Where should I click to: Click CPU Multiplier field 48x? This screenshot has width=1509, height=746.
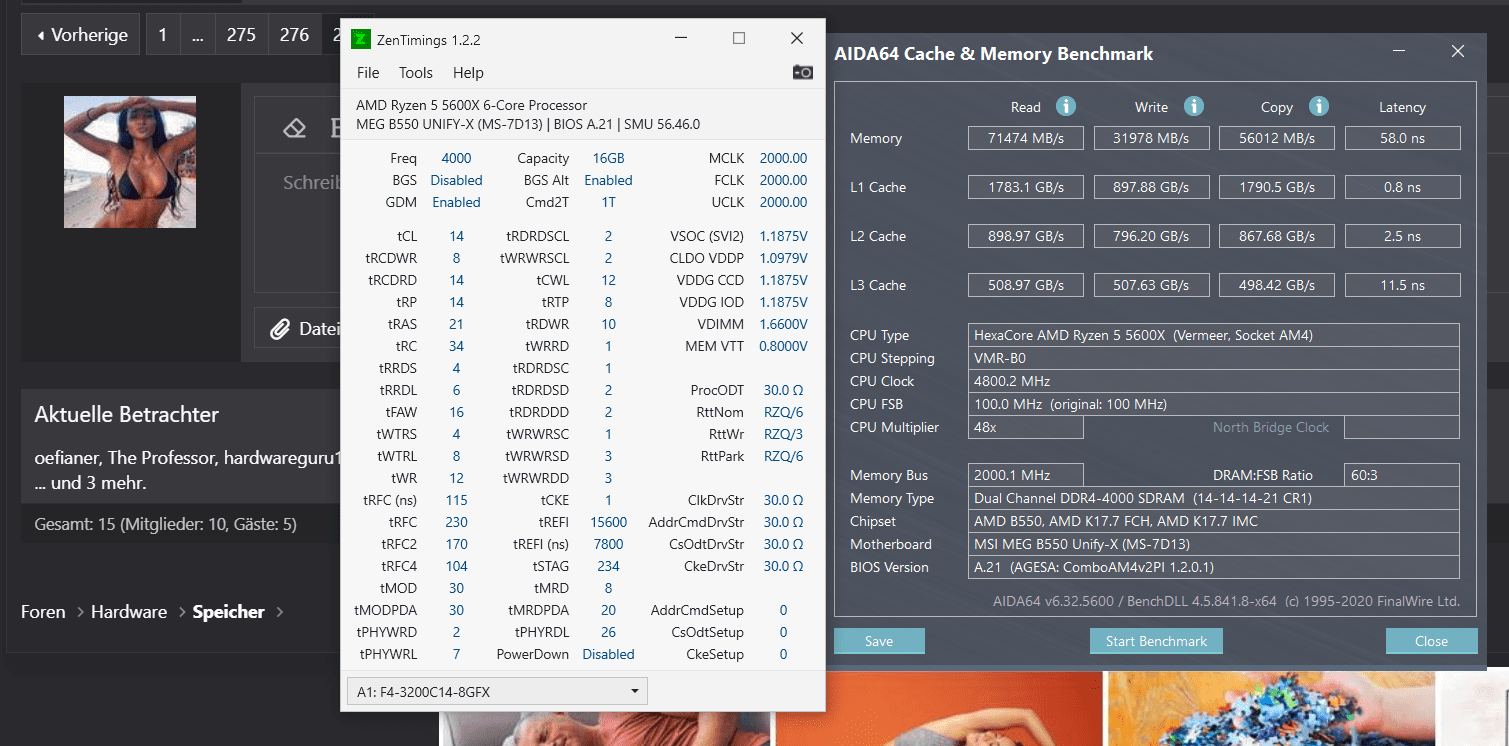point(1026,427)
